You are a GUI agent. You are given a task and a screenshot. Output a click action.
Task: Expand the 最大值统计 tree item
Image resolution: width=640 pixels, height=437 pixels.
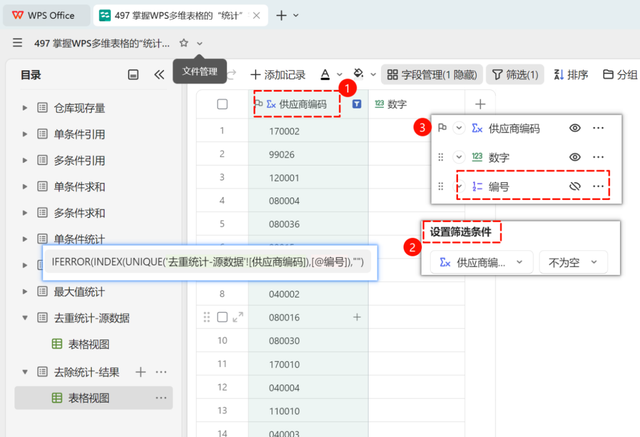24,292
